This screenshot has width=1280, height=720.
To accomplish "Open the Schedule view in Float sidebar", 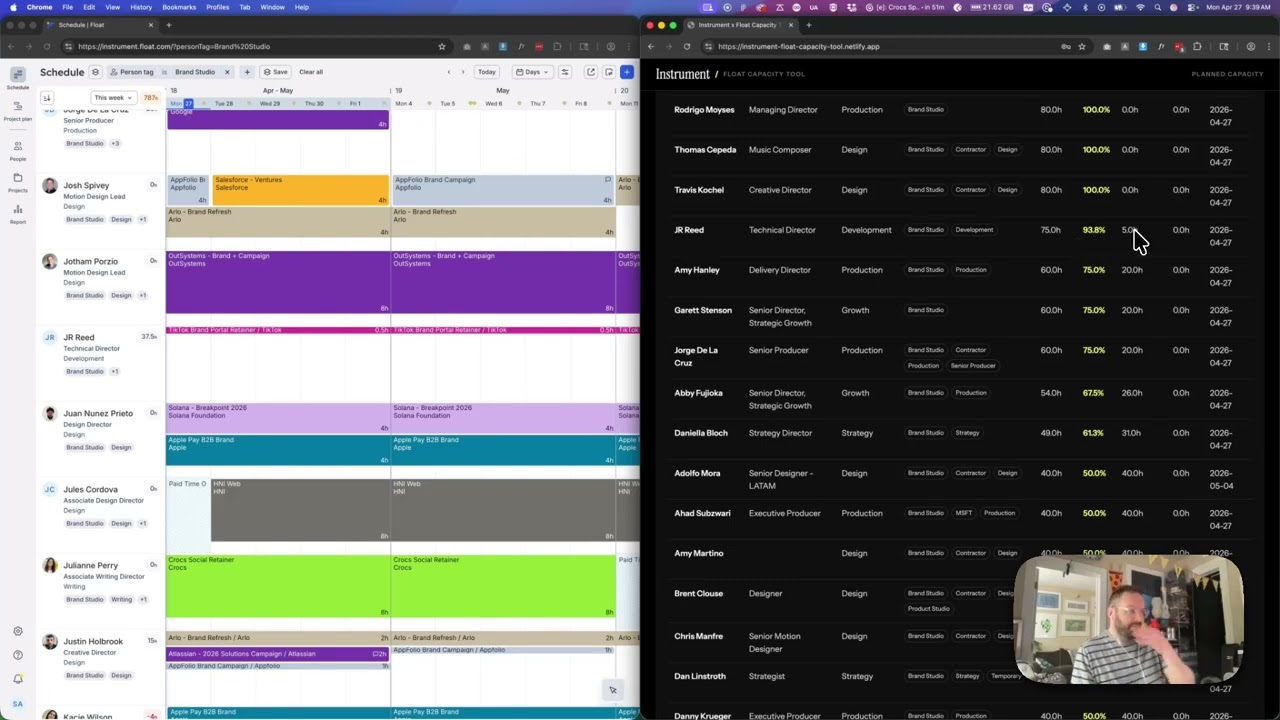I will (18, 79).
